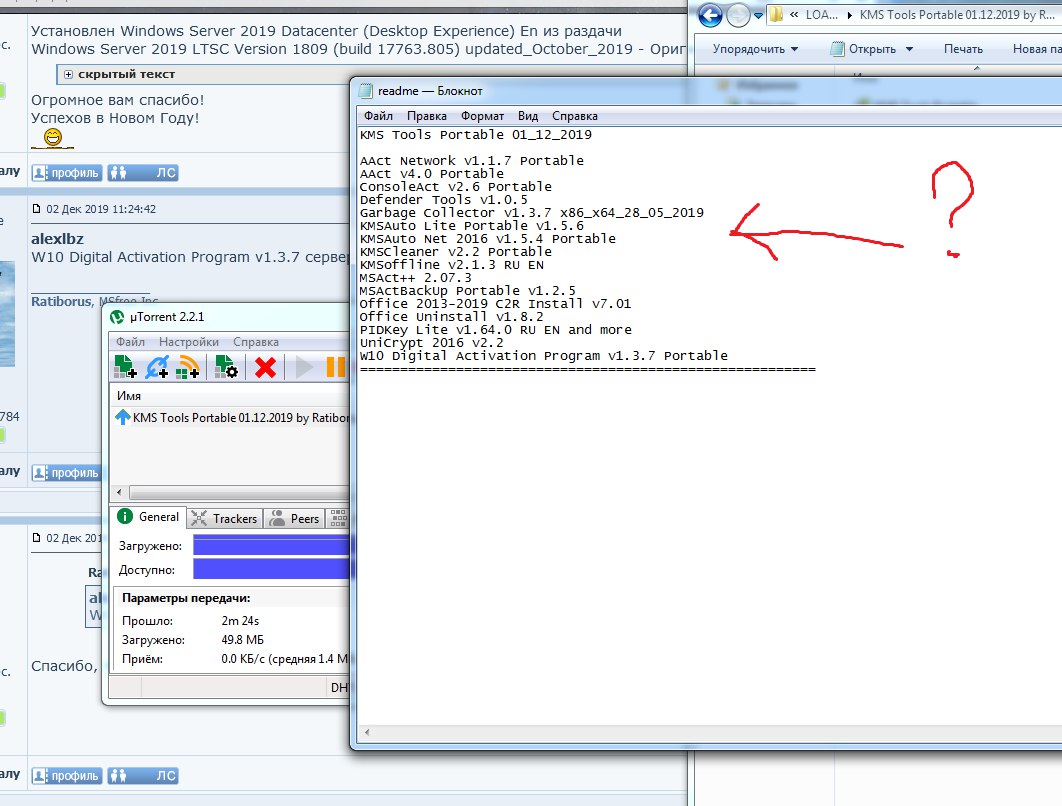1062x806 pixels.
Task: Open the Справка menu in Notepad
Action: (574, 116)
